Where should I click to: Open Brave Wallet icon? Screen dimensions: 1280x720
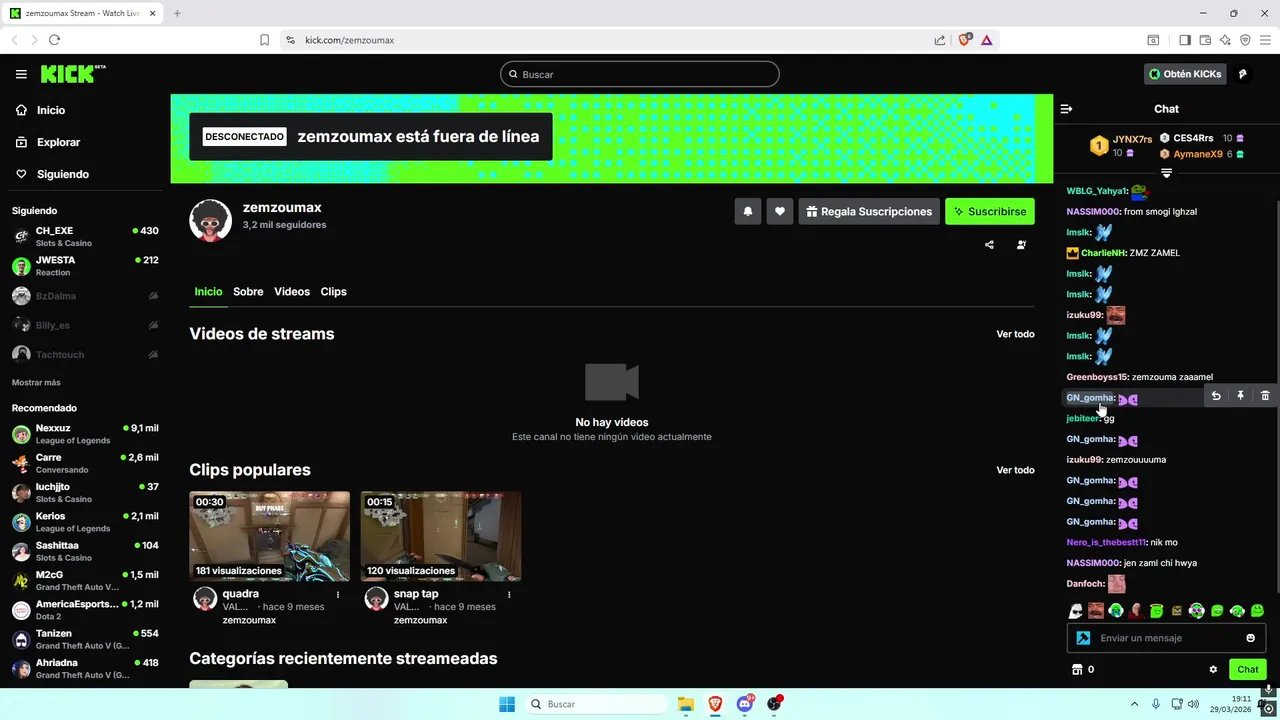[x=1205, y=40]
